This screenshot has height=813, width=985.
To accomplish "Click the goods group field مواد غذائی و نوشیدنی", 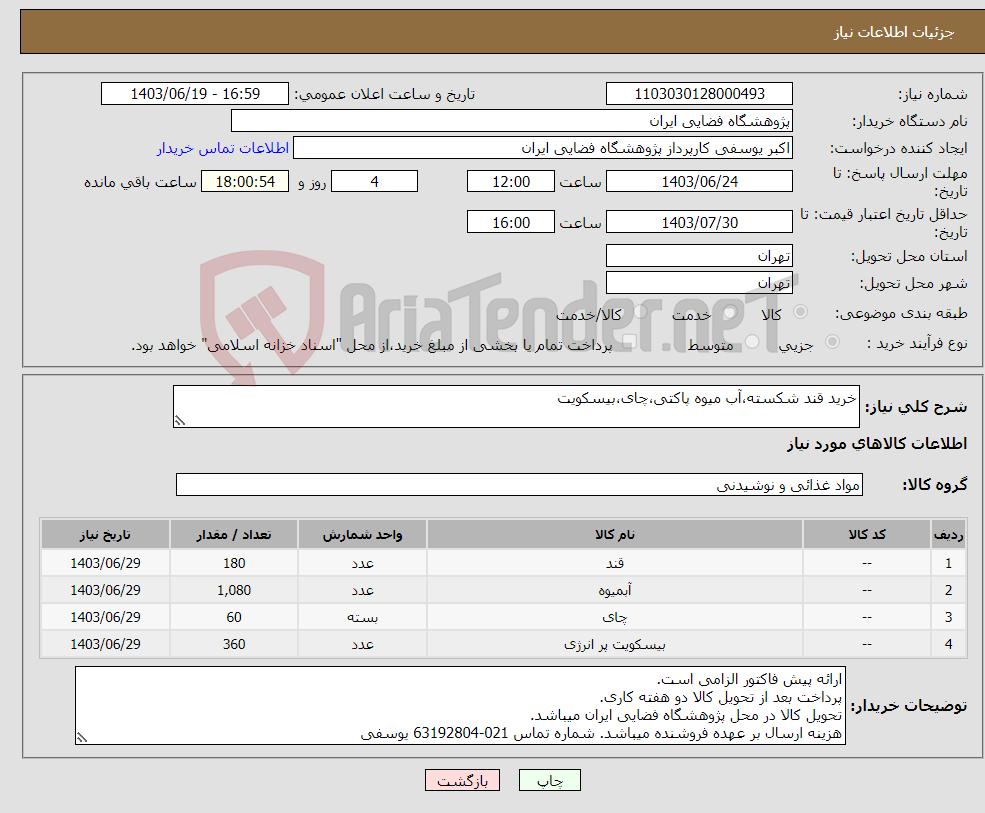I will [x=520, y=485].
